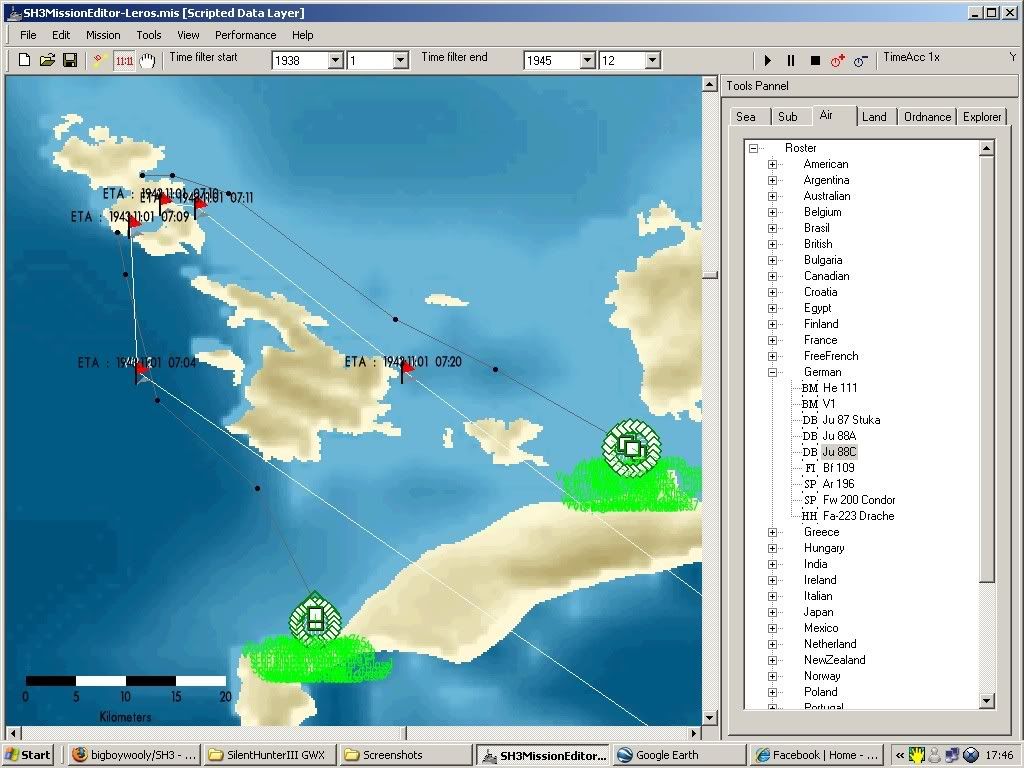Viewport: 1024px width, 768px height.
Task: Open time filter end month dropdown
Action: [x=652, y=61]
